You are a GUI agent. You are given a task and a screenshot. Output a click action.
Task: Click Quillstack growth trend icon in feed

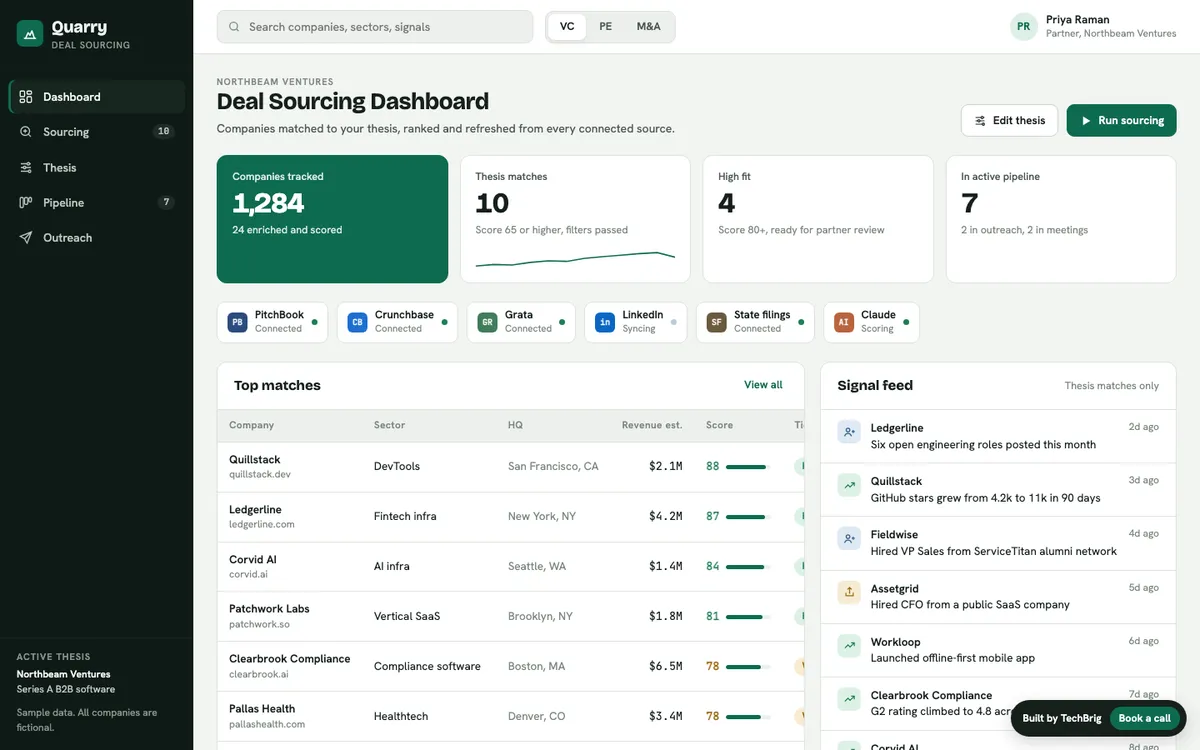tap(849, 485)
